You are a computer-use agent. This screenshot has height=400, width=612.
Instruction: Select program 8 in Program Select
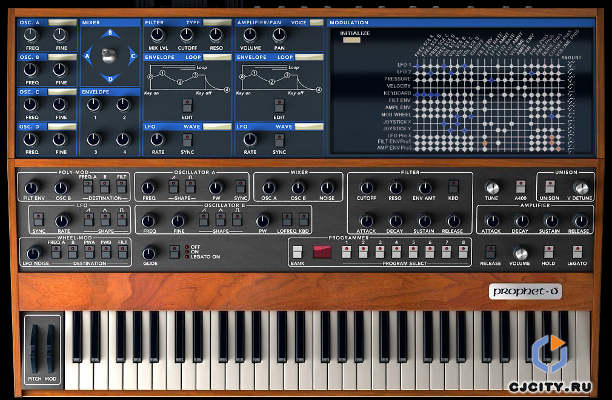coord(463,252)
